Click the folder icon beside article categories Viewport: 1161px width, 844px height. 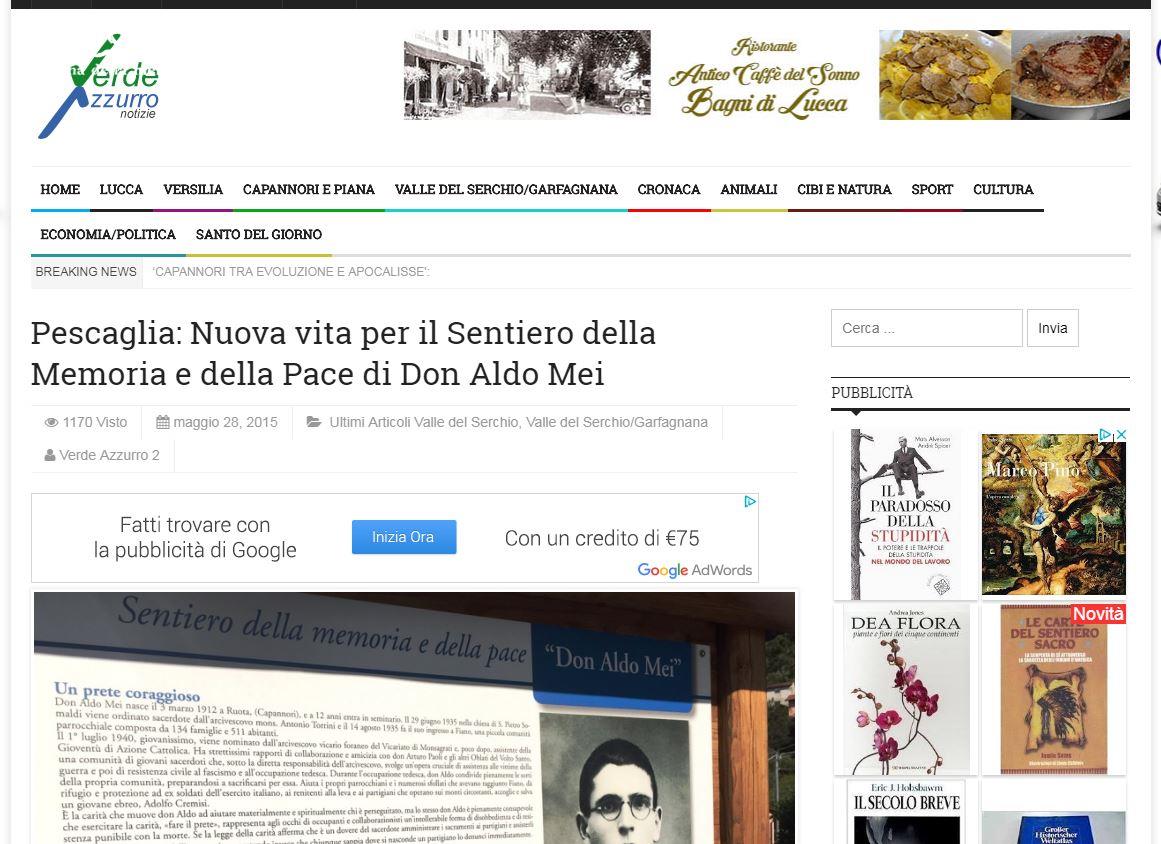pos(314,422)
